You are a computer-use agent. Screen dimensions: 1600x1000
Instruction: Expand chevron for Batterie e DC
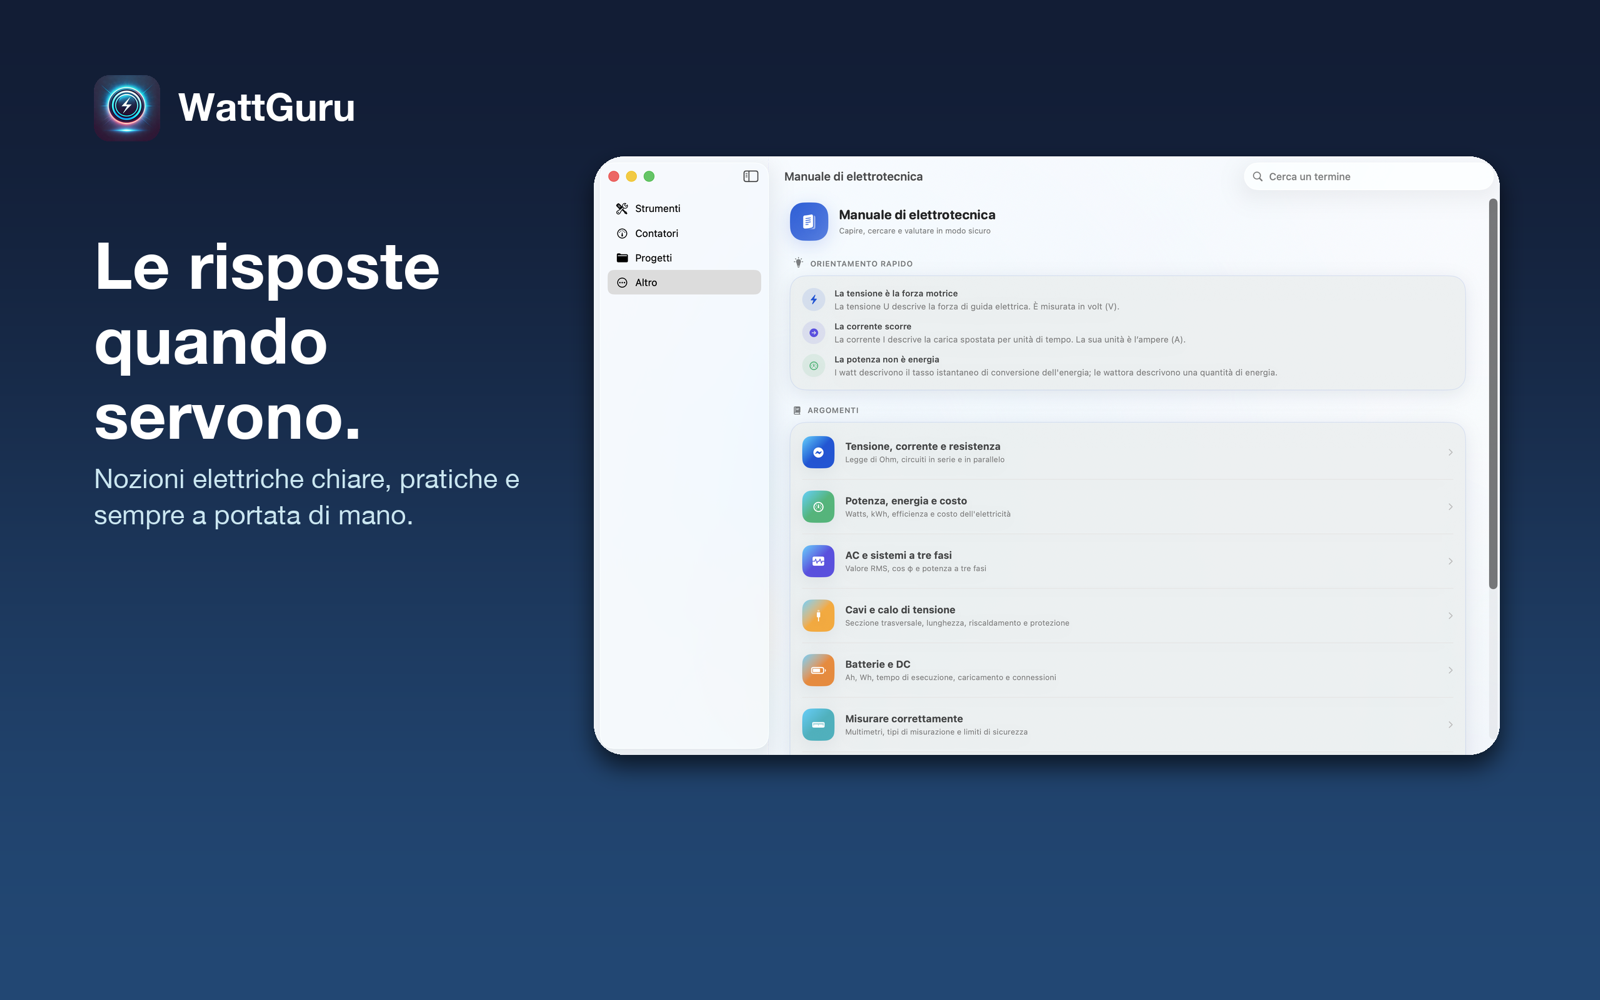point(1450,670)
